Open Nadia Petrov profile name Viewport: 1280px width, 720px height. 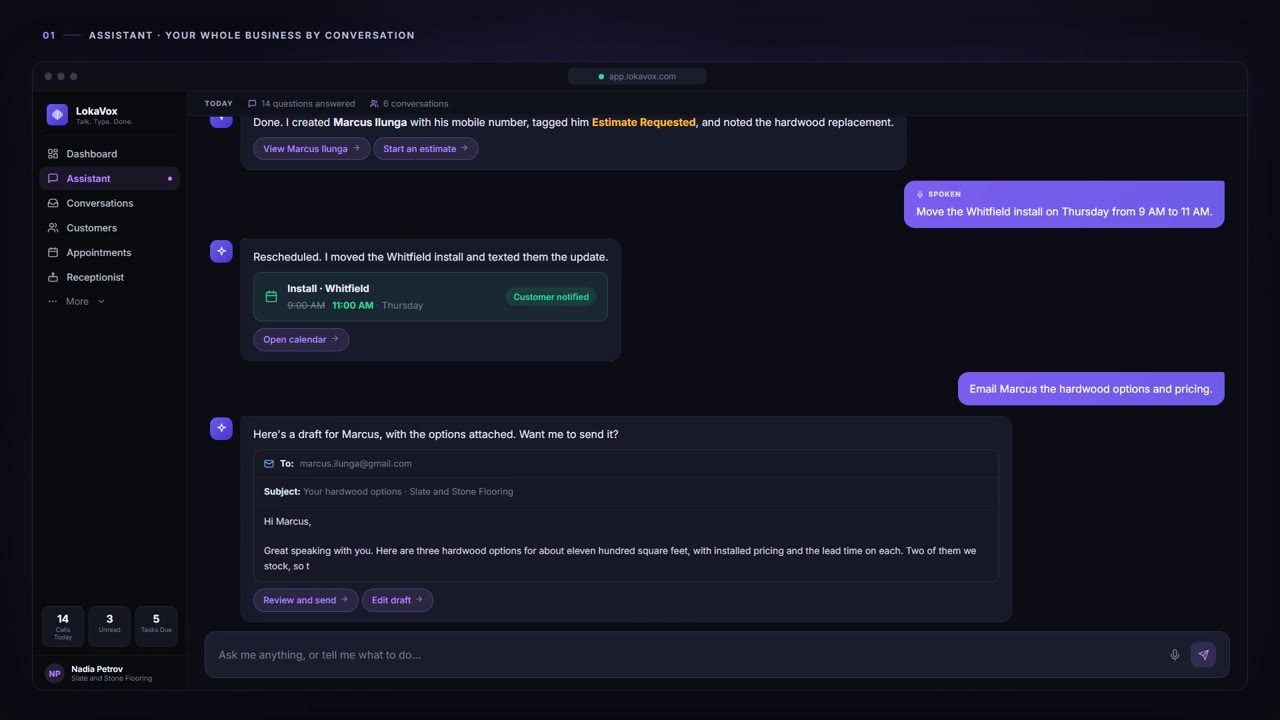point(97,669)
